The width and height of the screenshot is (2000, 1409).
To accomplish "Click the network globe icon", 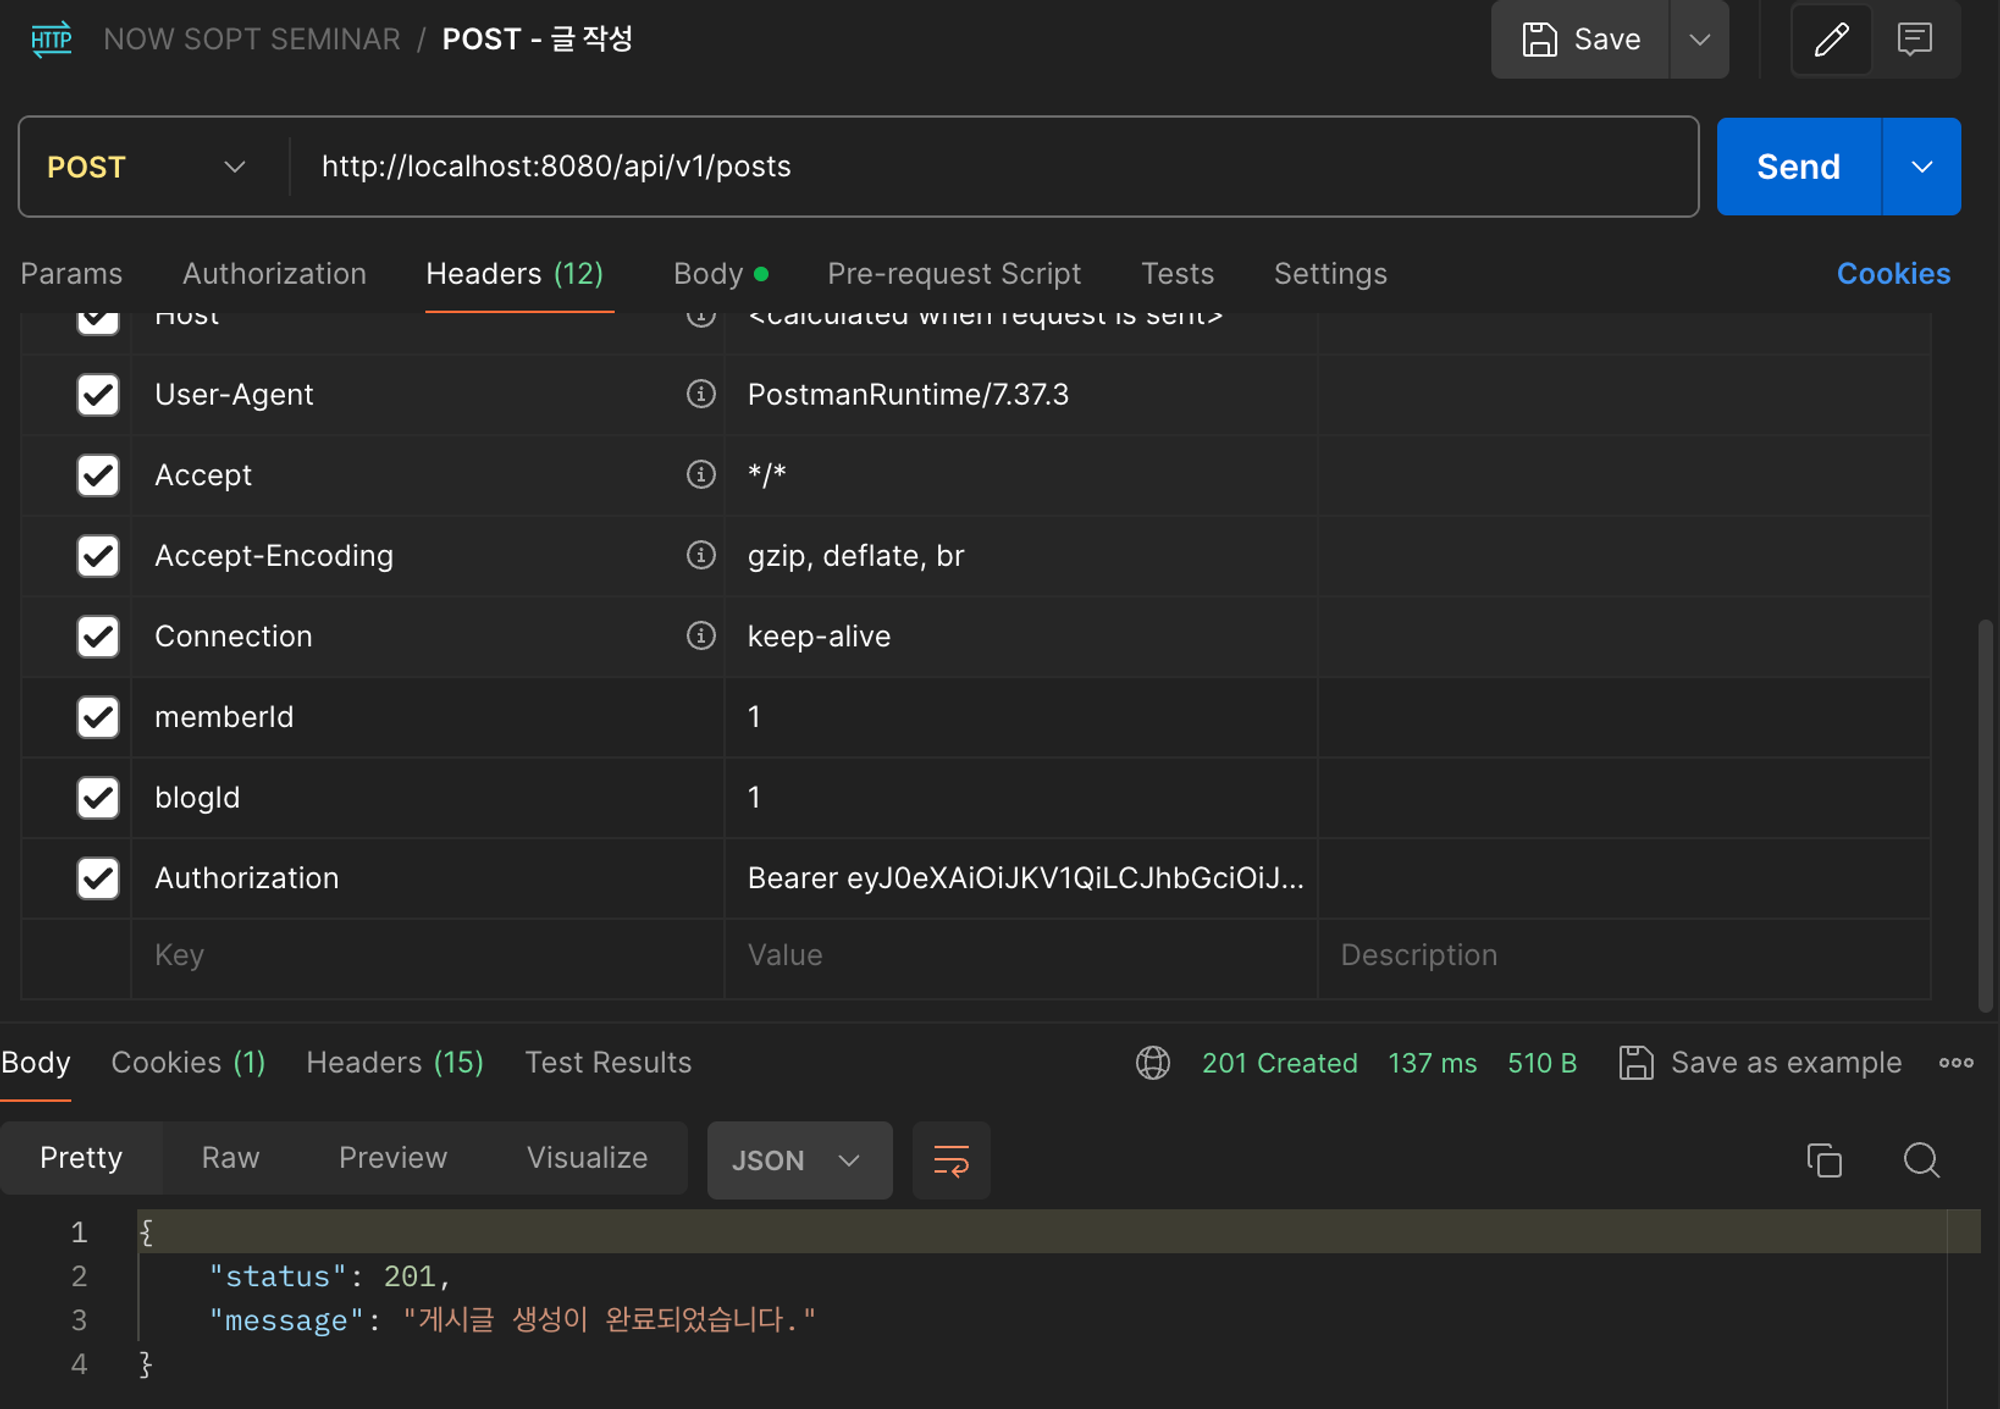I will (x=1152, y=1062).
